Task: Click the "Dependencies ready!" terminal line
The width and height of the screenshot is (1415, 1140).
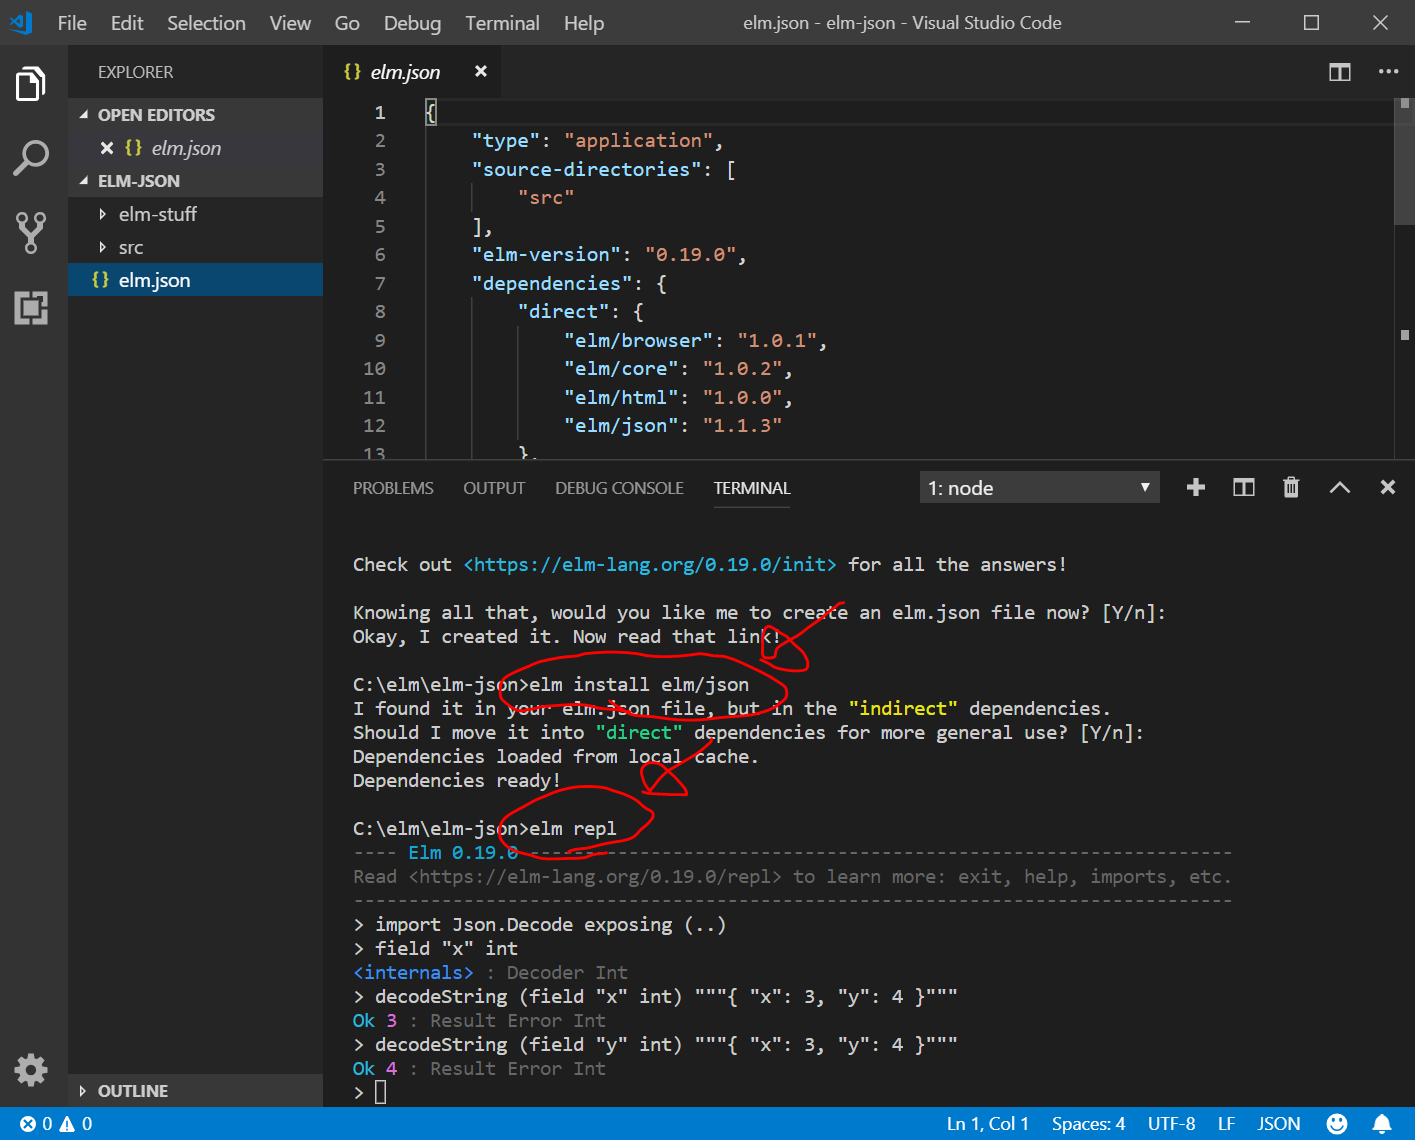Action: (457, 781)
